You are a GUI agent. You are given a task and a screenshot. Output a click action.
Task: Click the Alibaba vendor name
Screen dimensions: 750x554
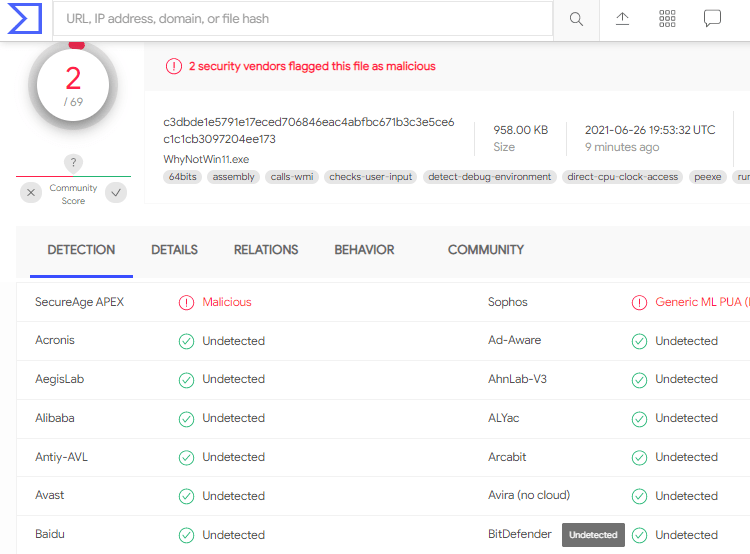click(x=55, y=418)
